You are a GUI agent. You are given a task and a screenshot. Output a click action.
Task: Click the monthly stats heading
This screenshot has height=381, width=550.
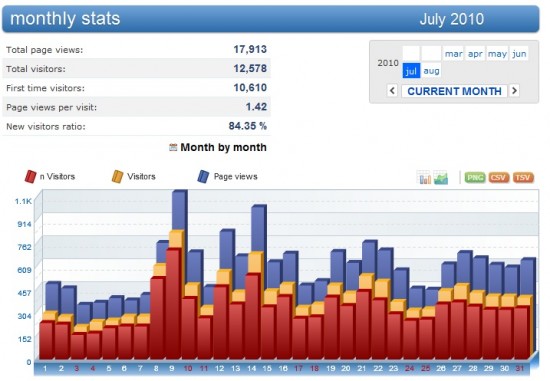pyautogui.click(x=65, y=18)
